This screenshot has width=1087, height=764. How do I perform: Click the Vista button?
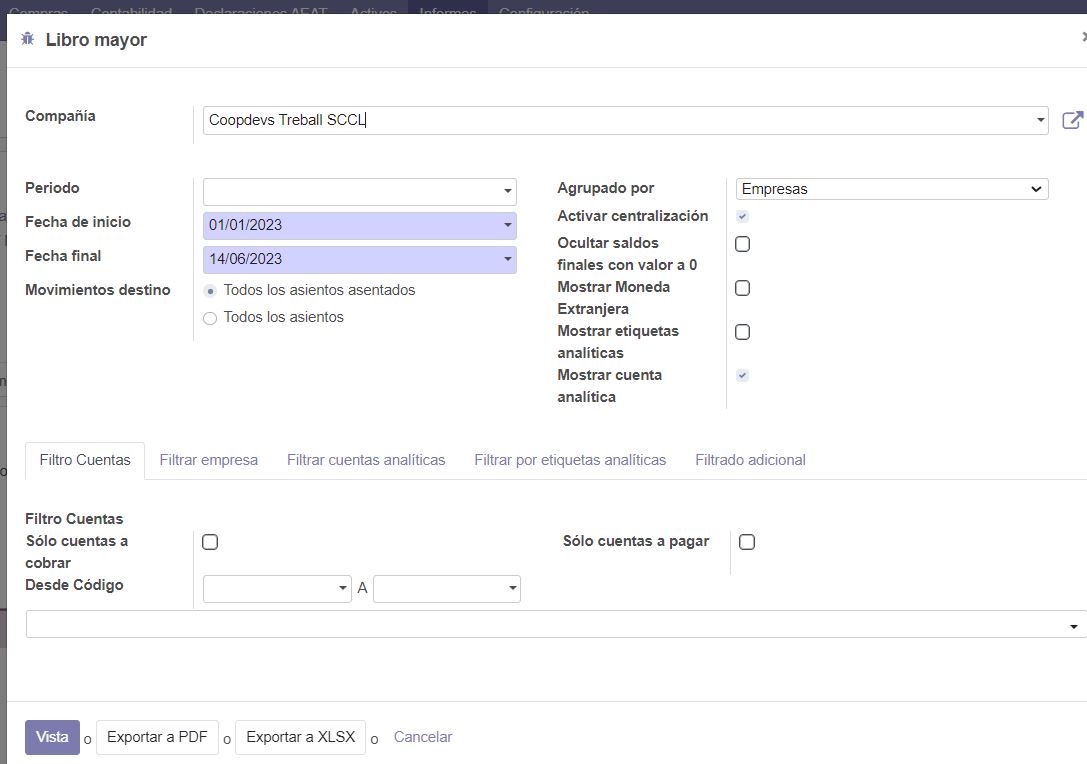click(52, 737)
